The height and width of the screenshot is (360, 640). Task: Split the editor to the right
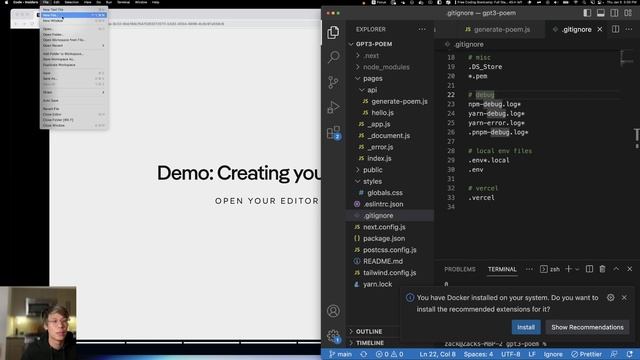click(x=615, y=29)
